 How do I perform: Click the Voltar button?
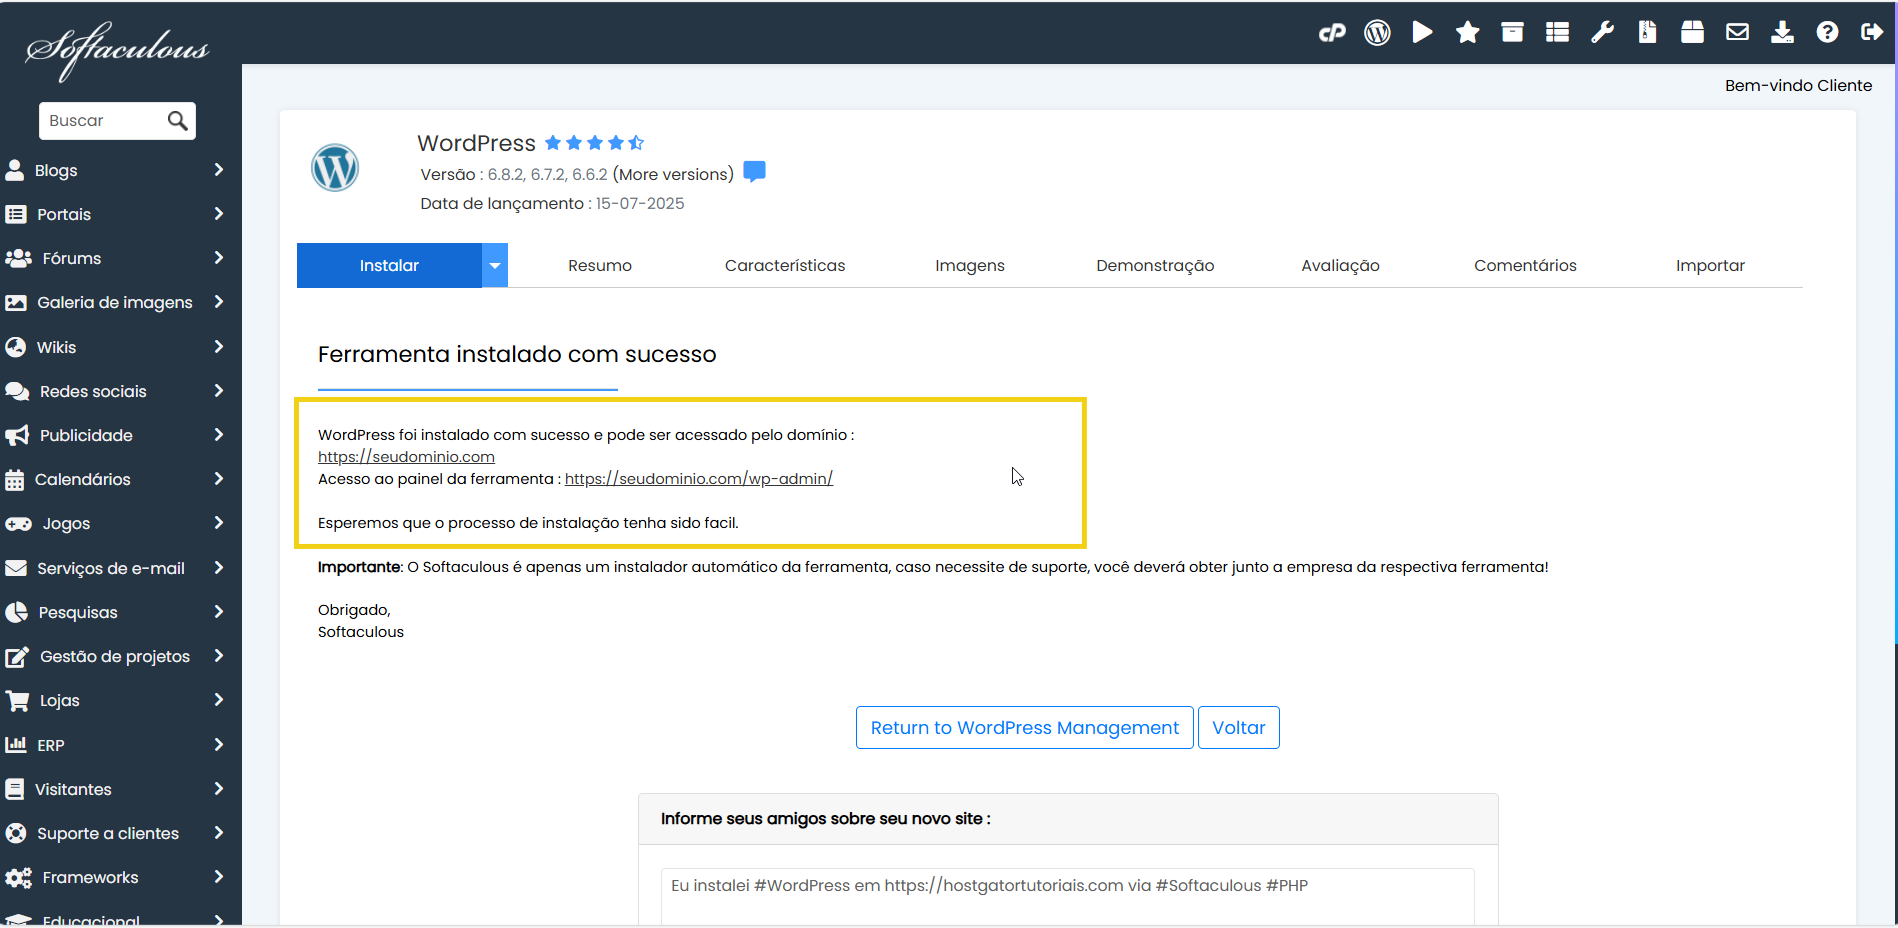(1239, 728)
